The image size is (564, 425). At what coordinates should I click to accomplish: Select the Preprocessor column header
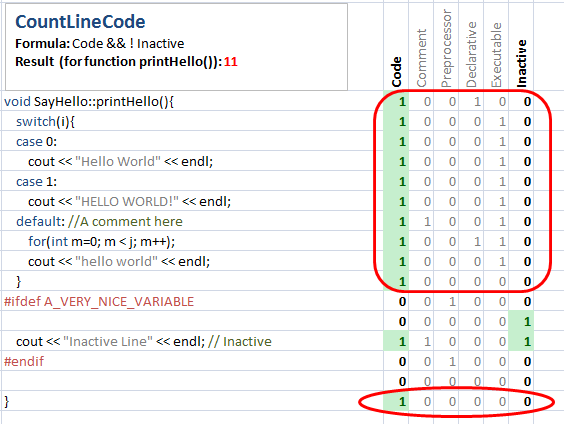pyautogui.click(x=446, y=49)
